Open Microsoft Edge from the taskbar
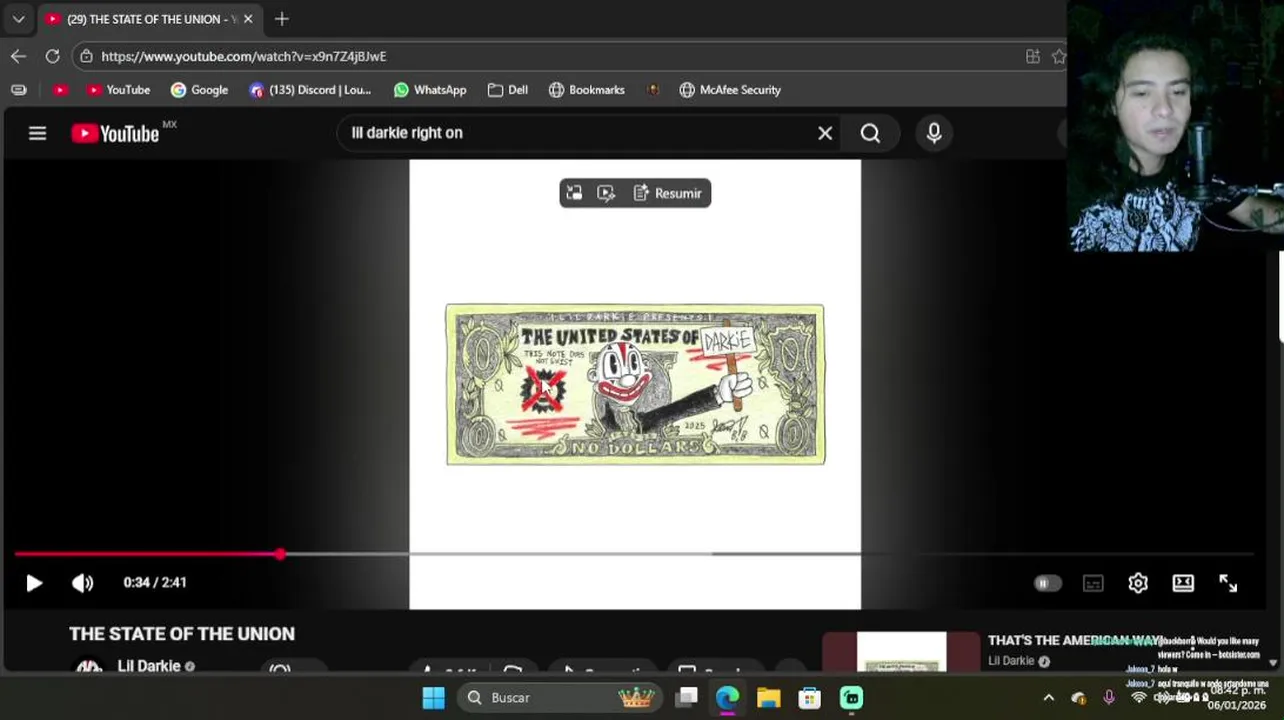1284x720 pixels. pos(727,697)
